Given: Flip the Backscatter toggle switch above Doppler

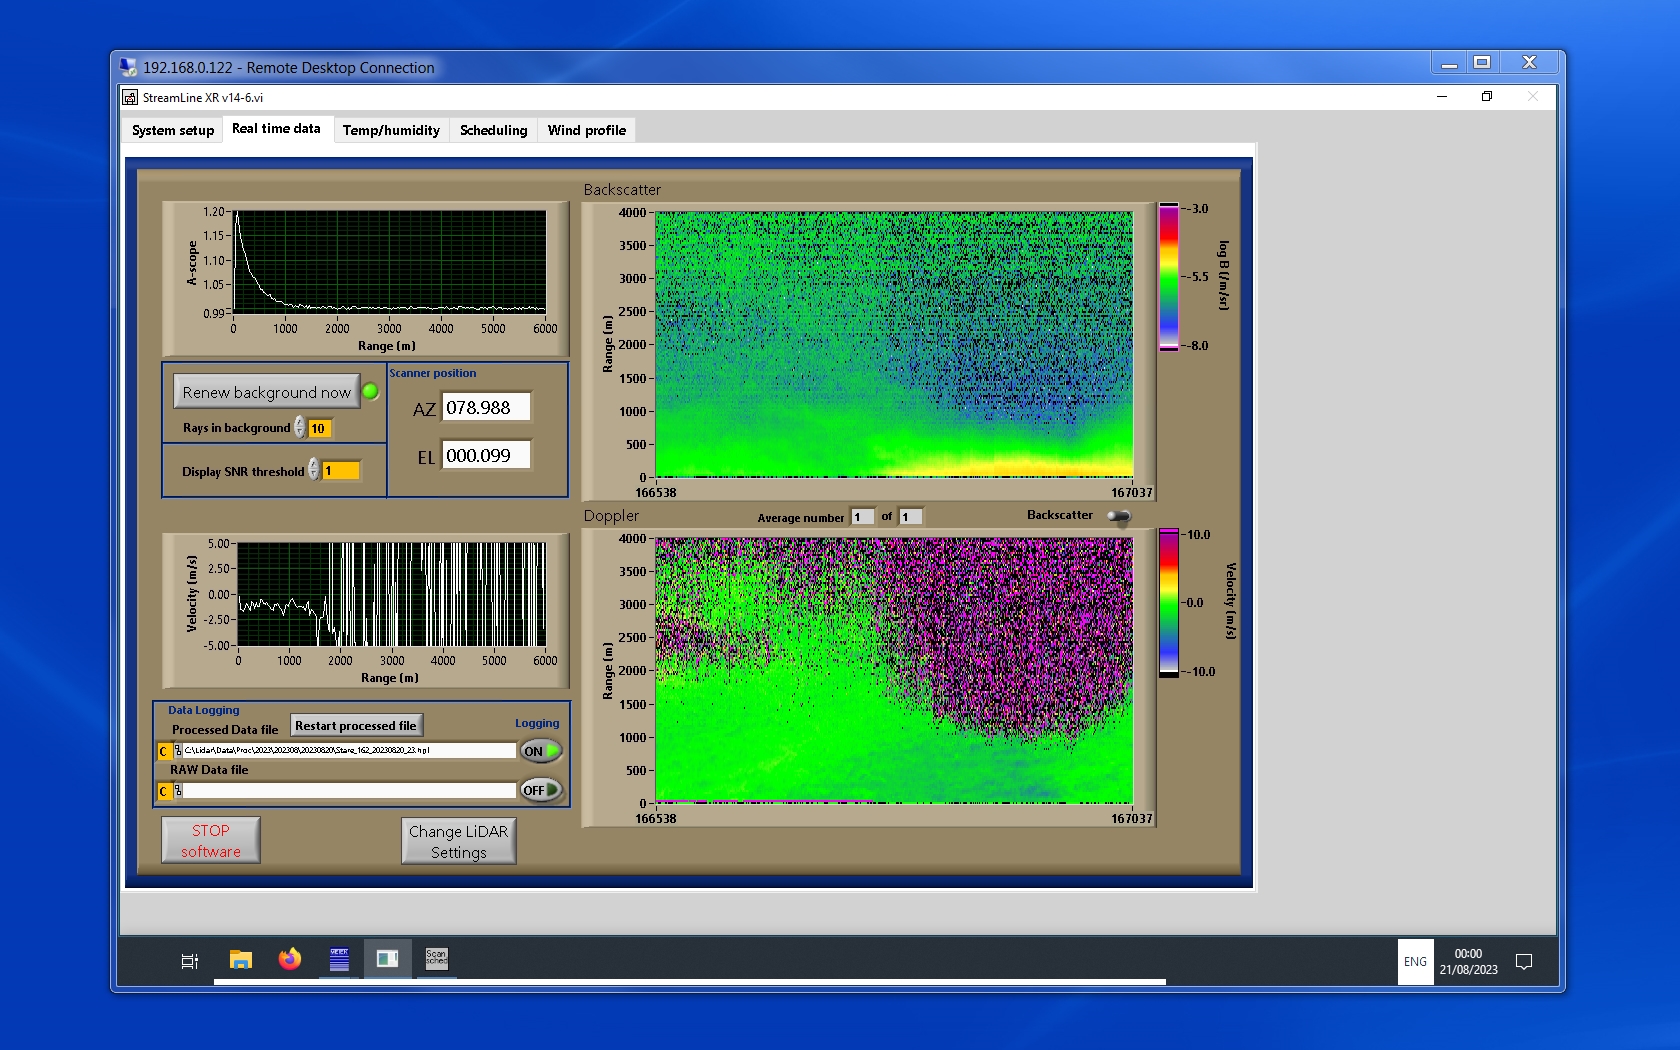Looking at the screenshot, I should click(1119, 516).
